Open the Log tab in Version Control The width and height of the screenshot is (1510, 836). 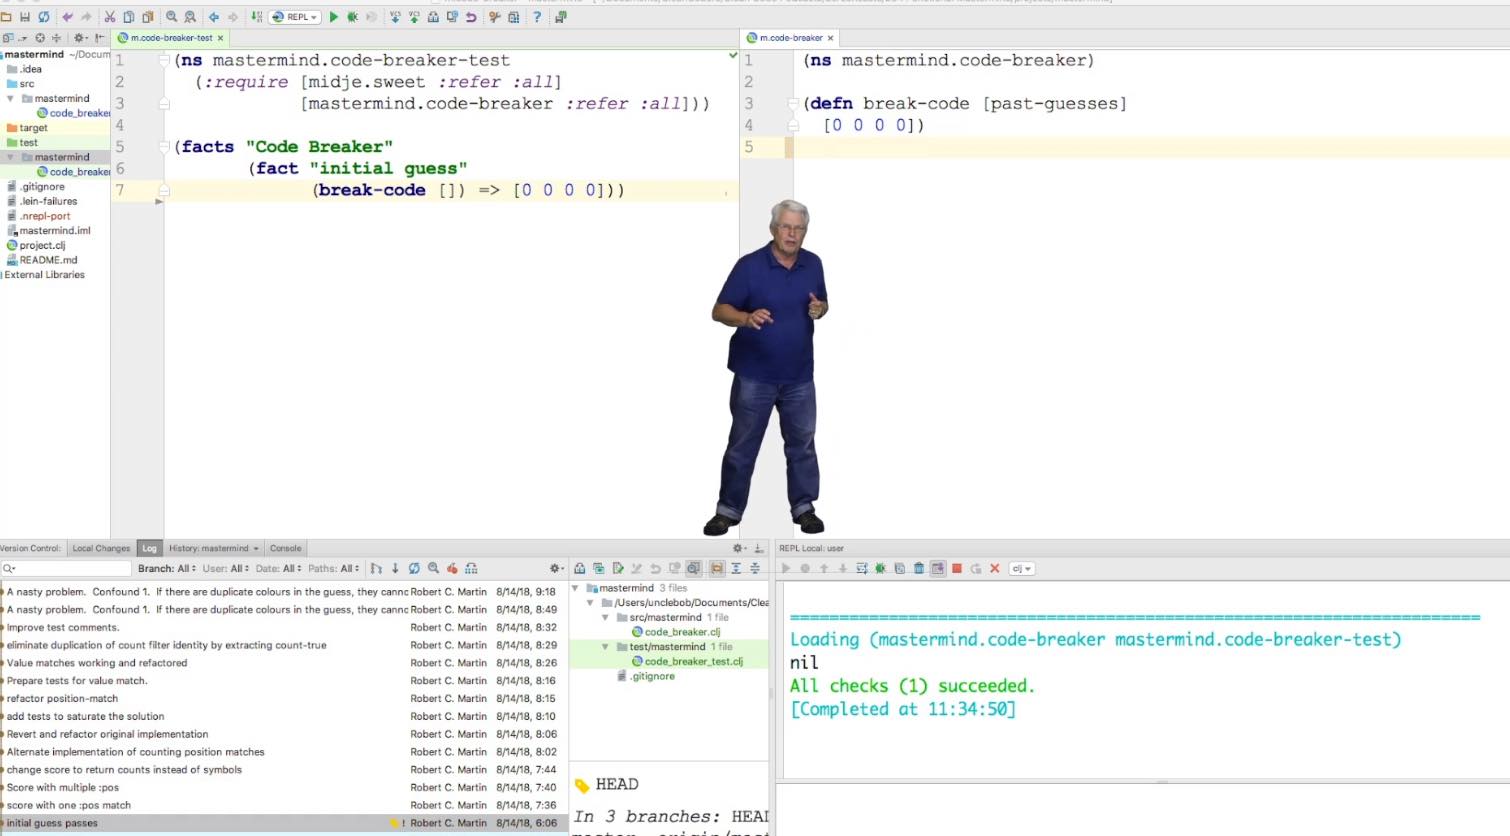[x=149, y=548]
